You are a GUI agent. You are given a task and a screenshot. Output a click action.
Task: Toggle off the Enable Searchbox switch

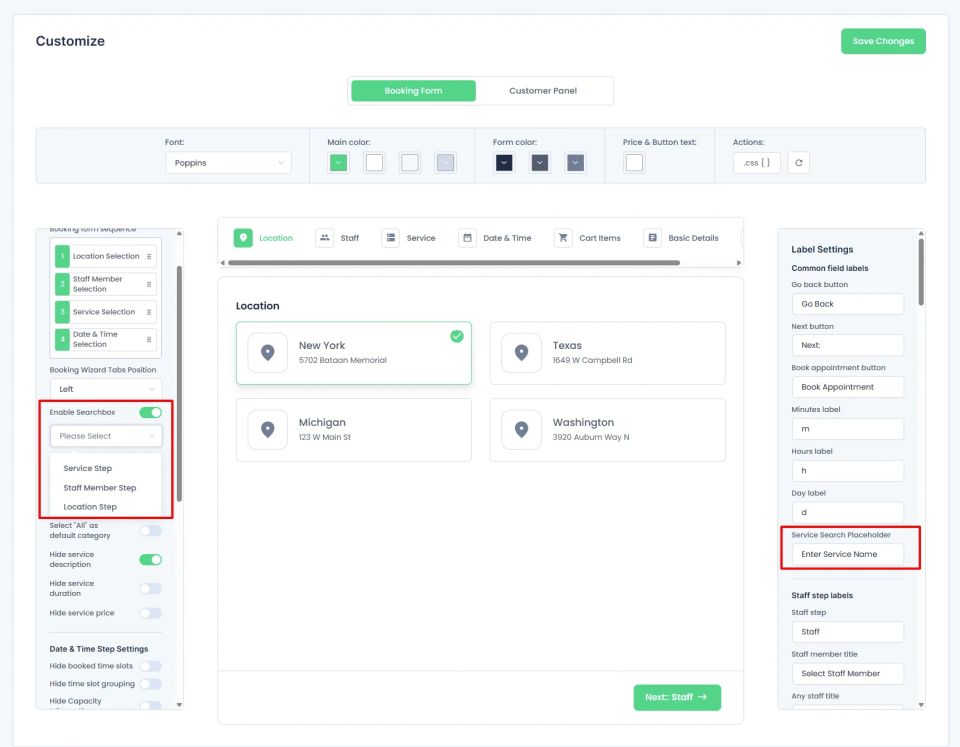pyautogui.click(x=150, y=412)
